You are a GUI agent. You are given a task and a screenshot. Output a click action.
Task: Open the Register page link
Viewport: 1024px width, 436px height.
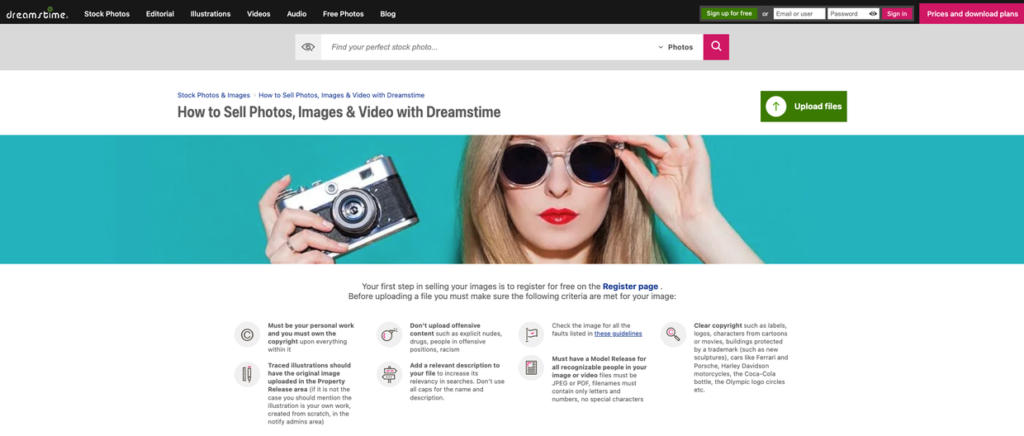631,287
